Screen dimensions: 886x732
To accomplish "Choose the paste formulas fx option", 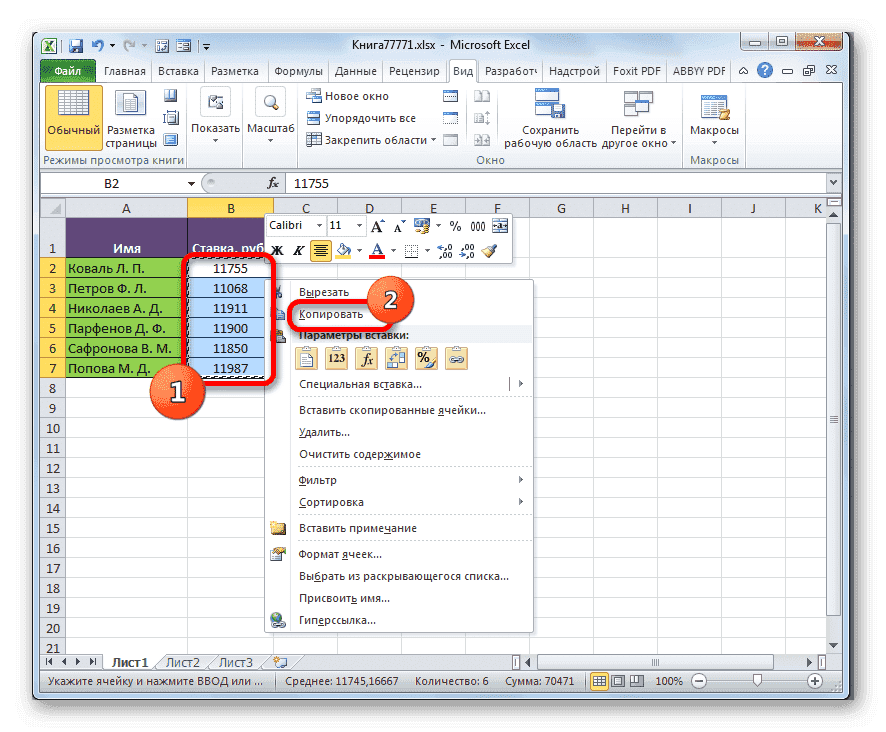I will coord(366,358).
